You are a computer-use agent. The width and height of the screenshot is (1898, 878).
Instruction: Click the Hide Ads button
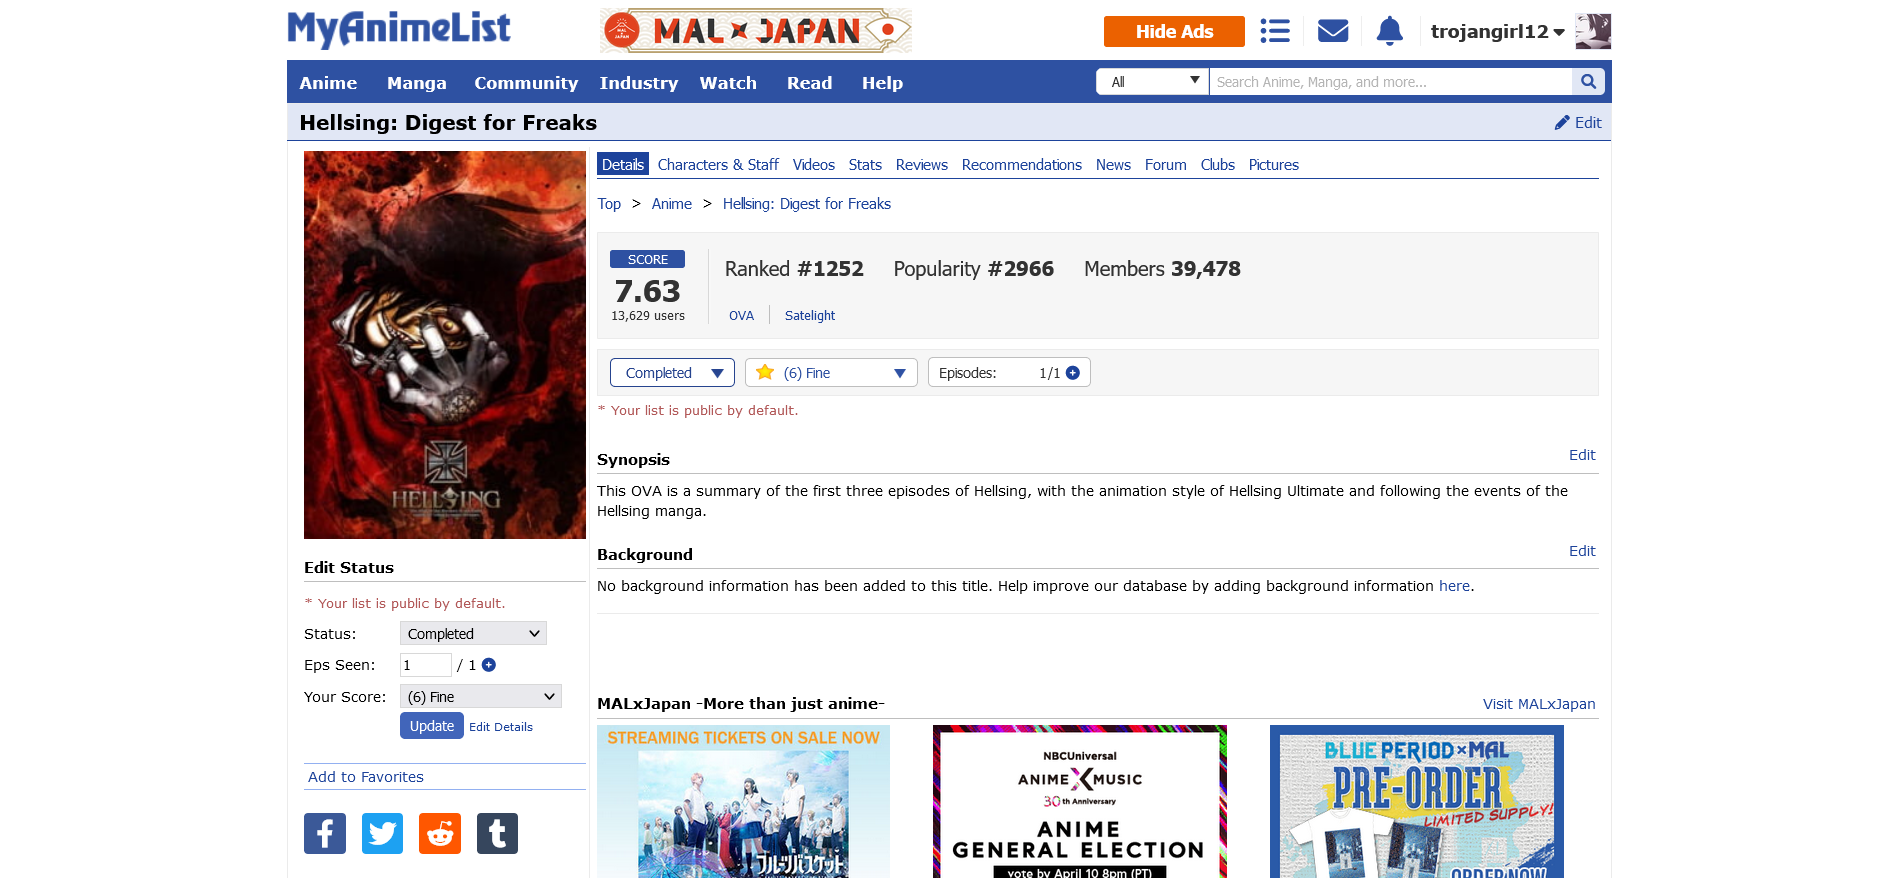point(1174,32)
